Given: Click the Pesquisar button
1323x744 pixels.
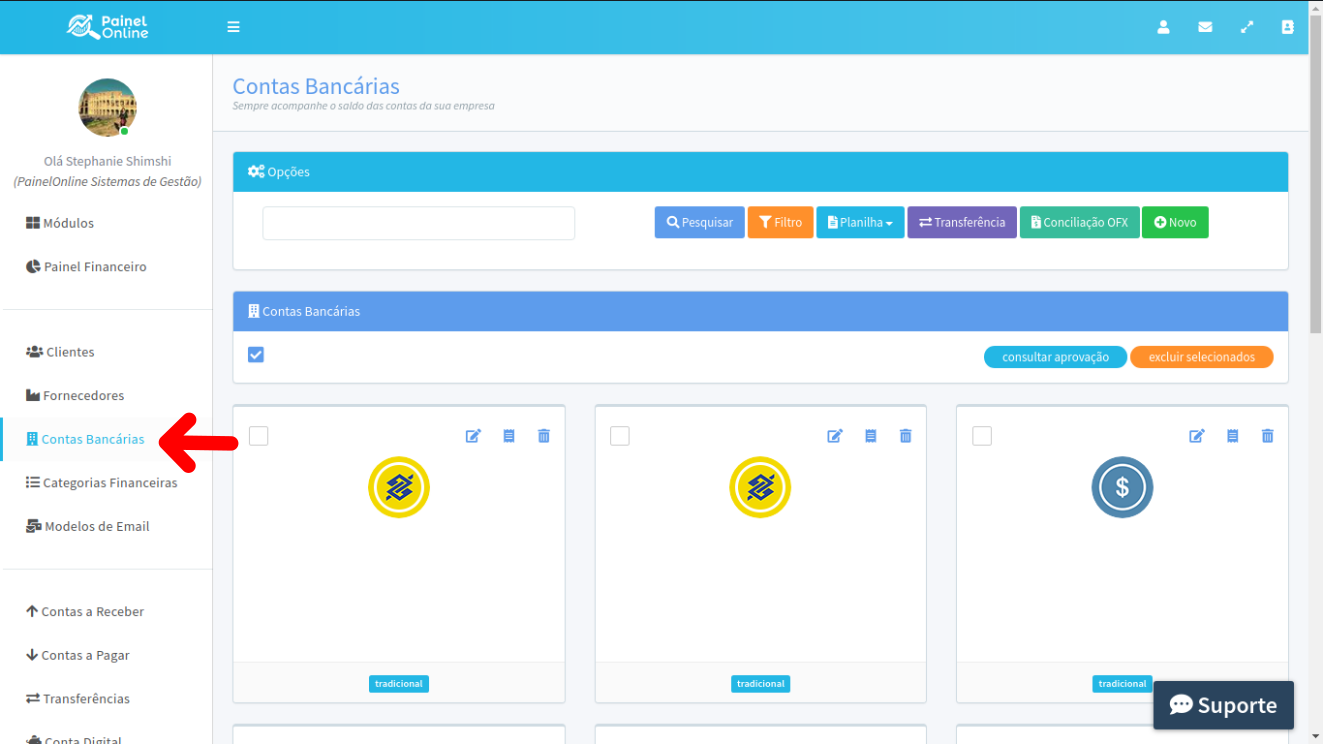Looking at the screenshot, I should 700,222.
